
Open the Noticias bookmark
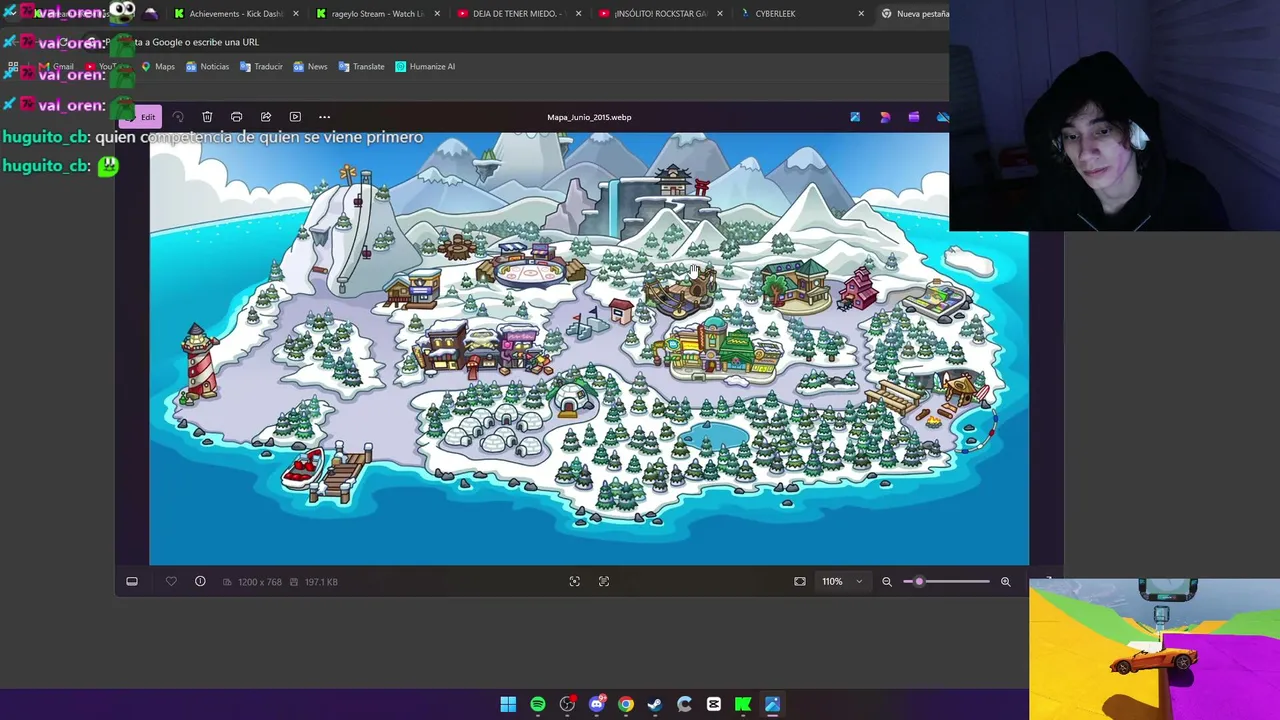click(207, 66)
